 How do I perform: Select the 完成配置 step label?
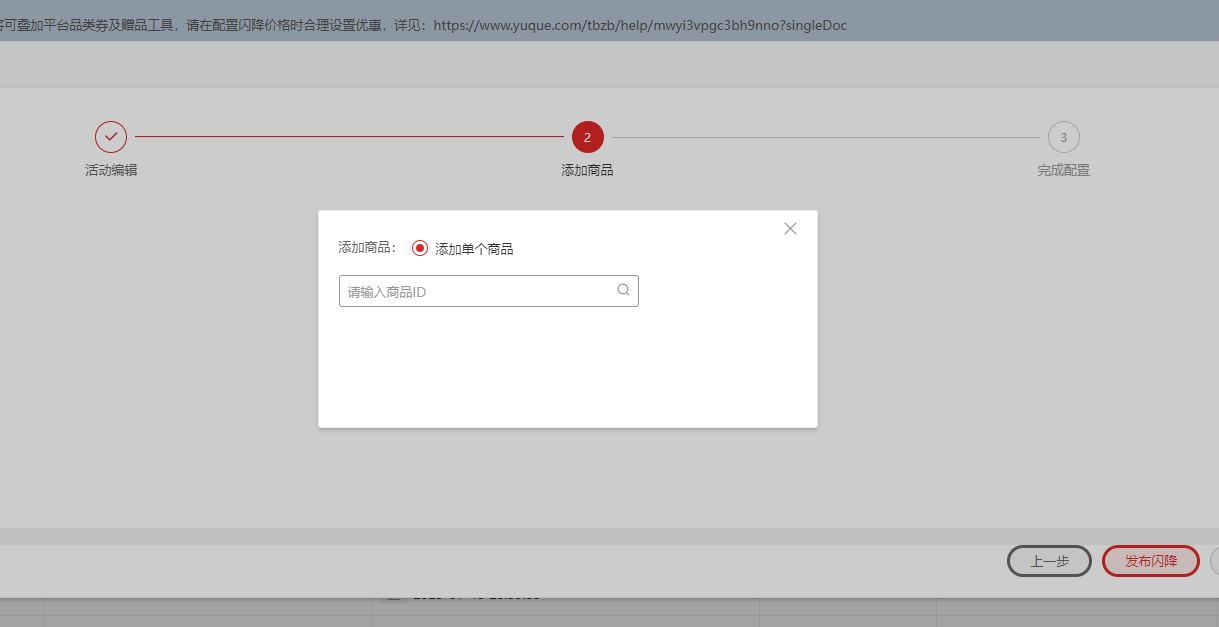tap(1063, 170)
